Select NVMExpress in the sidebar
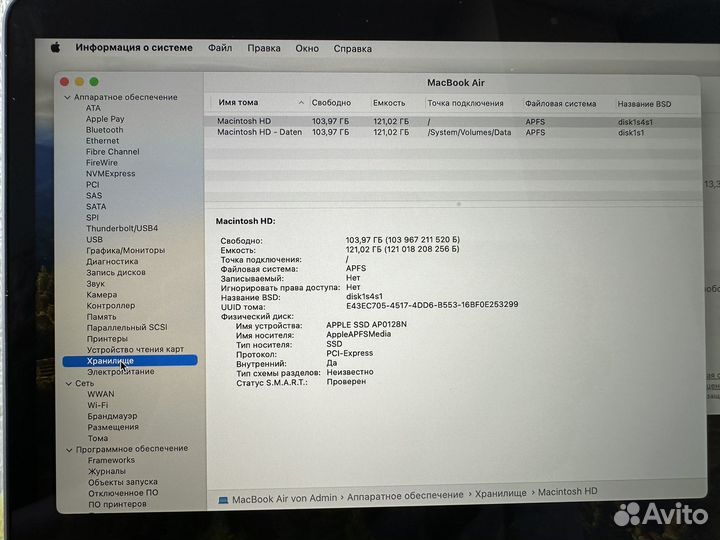This screenshot has width=720, height=540. [110, 174]
